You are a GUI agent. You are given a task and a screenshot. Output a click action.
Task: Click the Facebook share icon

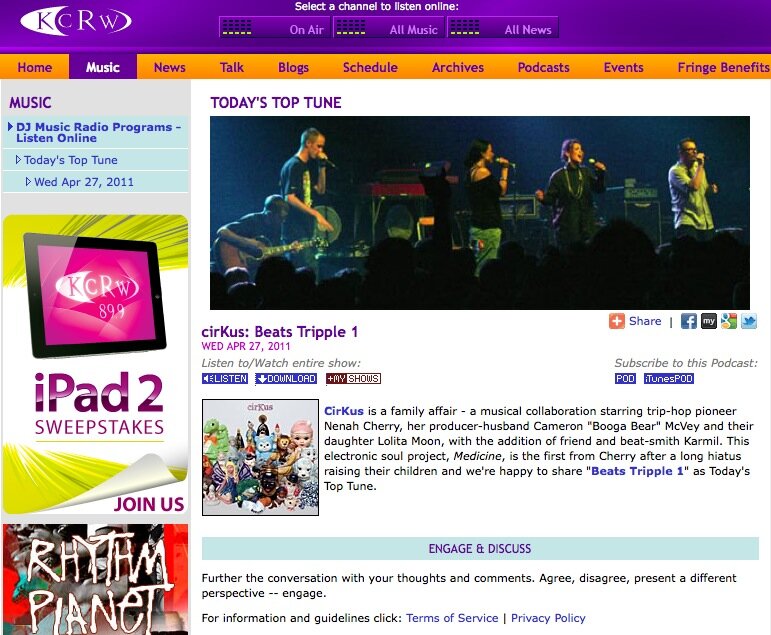pyautogui.click(x=688, y=321)
